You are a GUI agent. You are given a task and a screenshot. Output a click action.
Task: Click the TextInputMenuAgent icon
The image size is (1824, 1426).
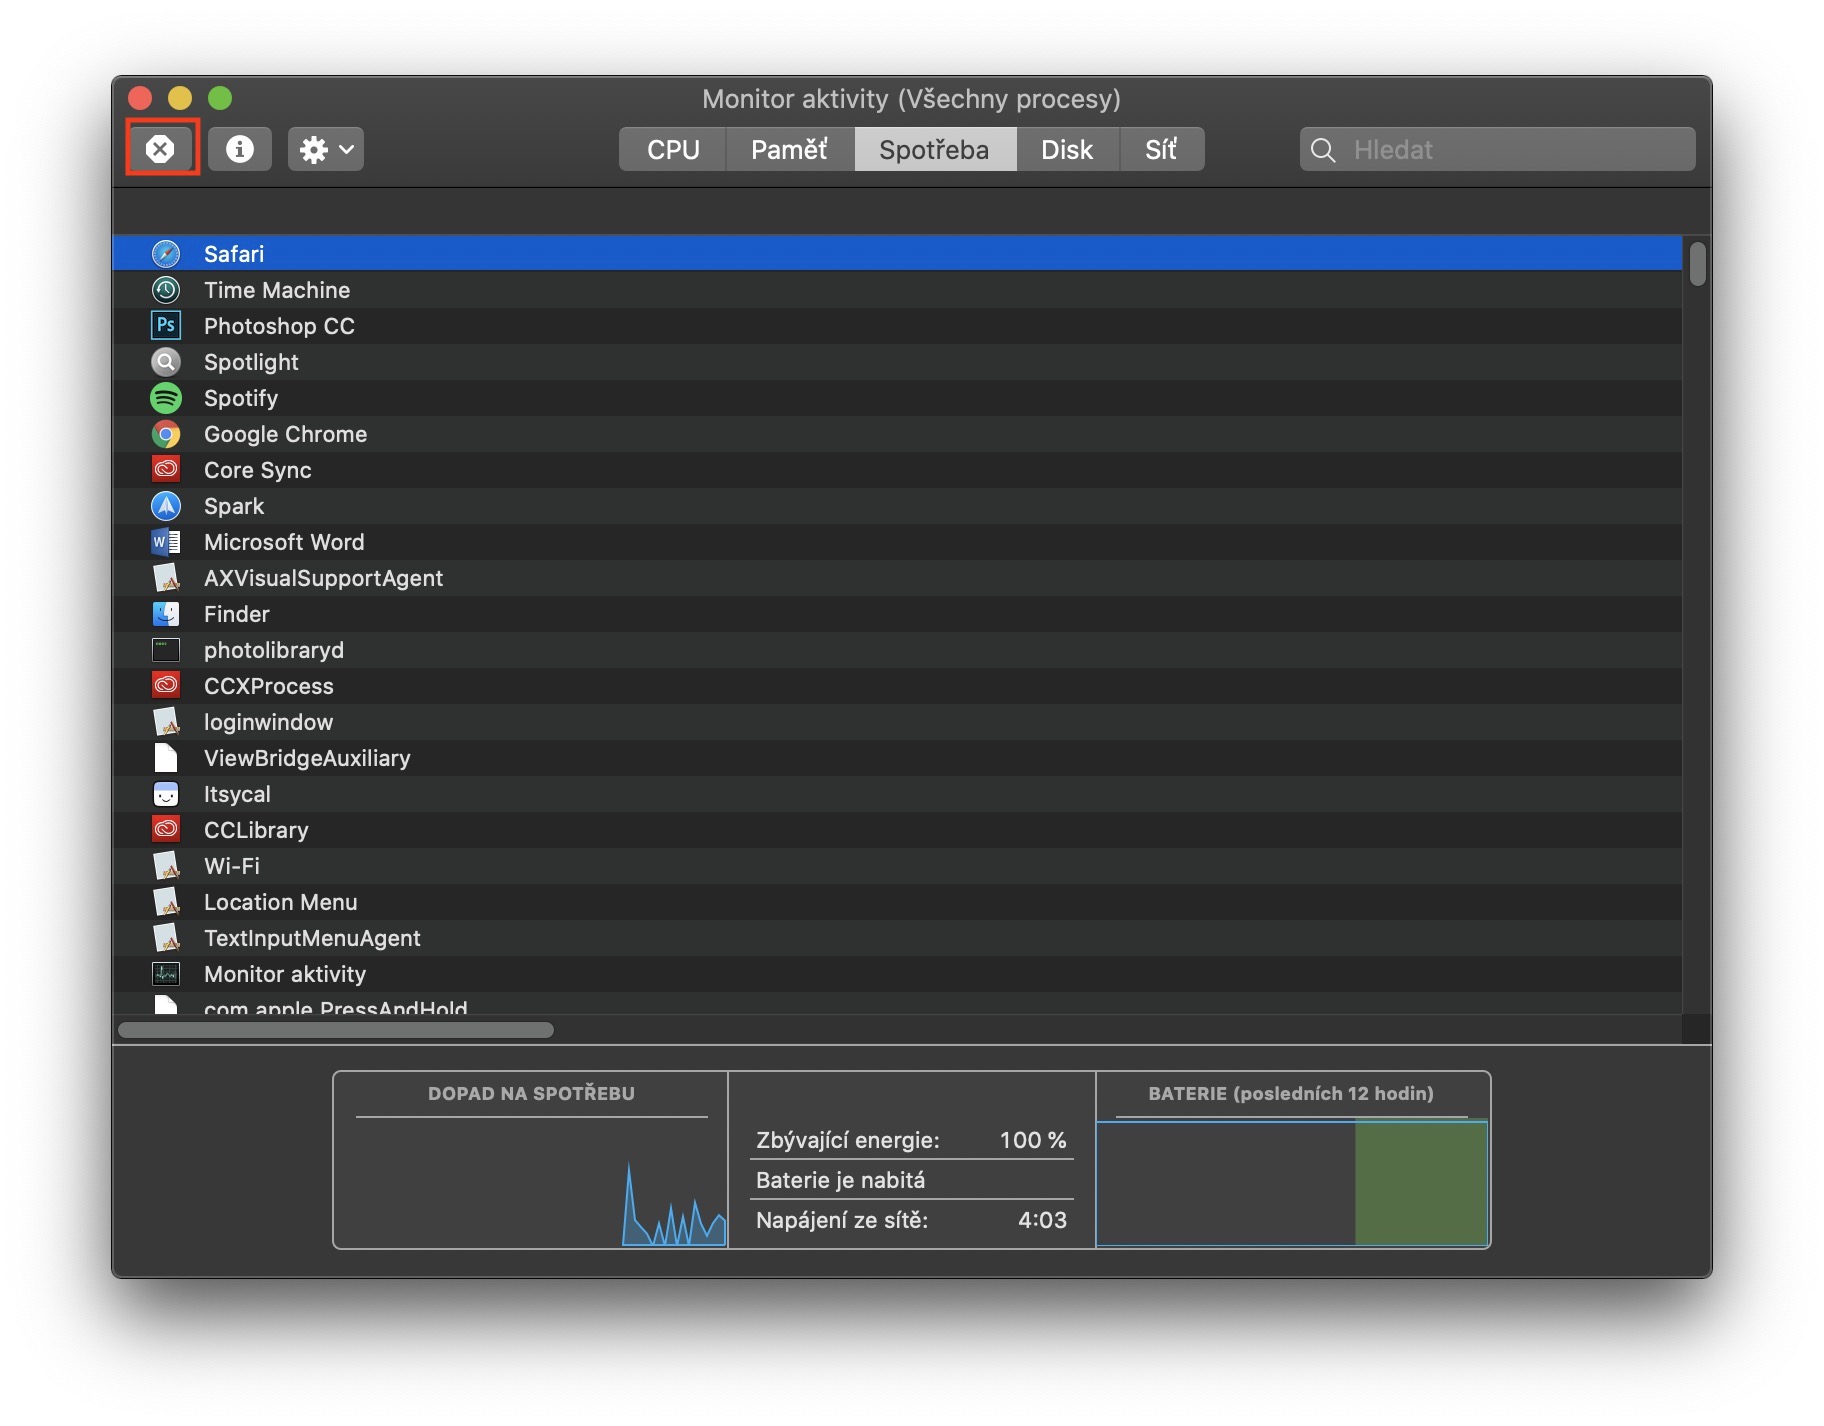click(x=166, y=938)
